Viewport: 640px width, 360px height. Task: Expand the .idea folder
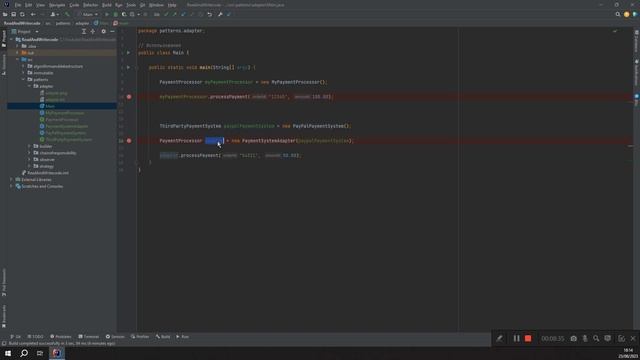tap(18, 46)
